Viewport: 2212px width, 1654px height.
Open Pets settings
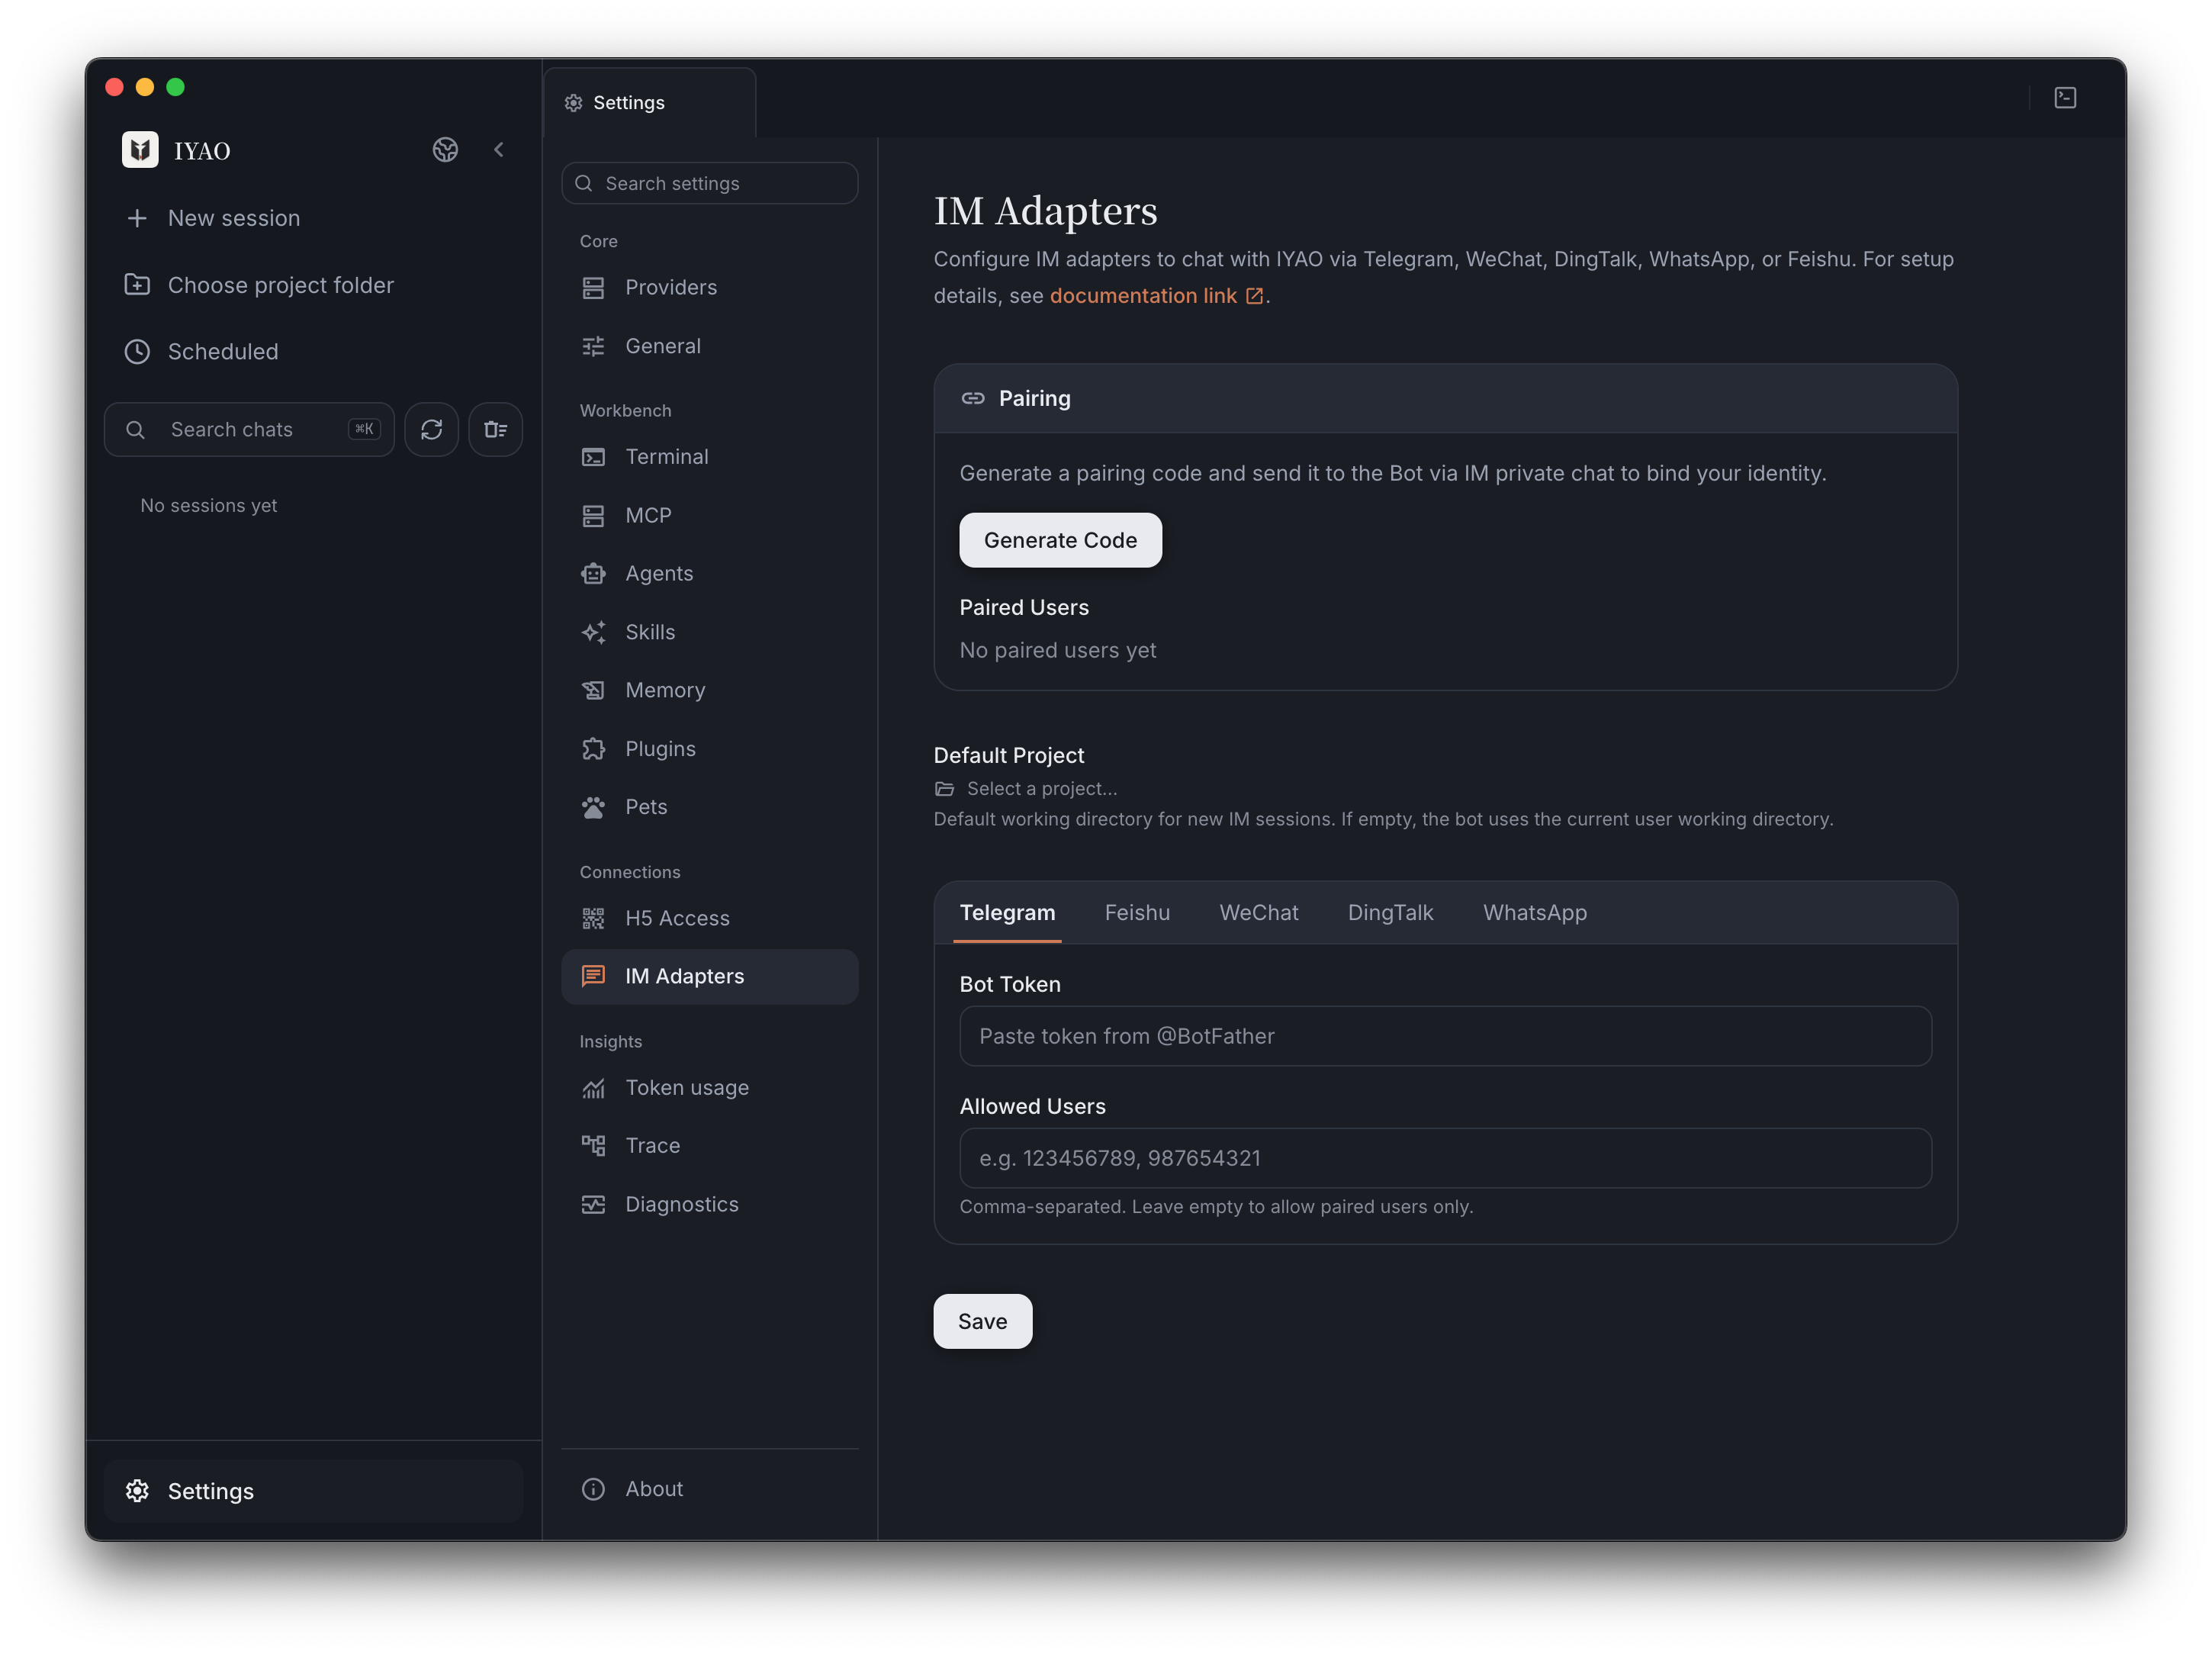(710, 807)
